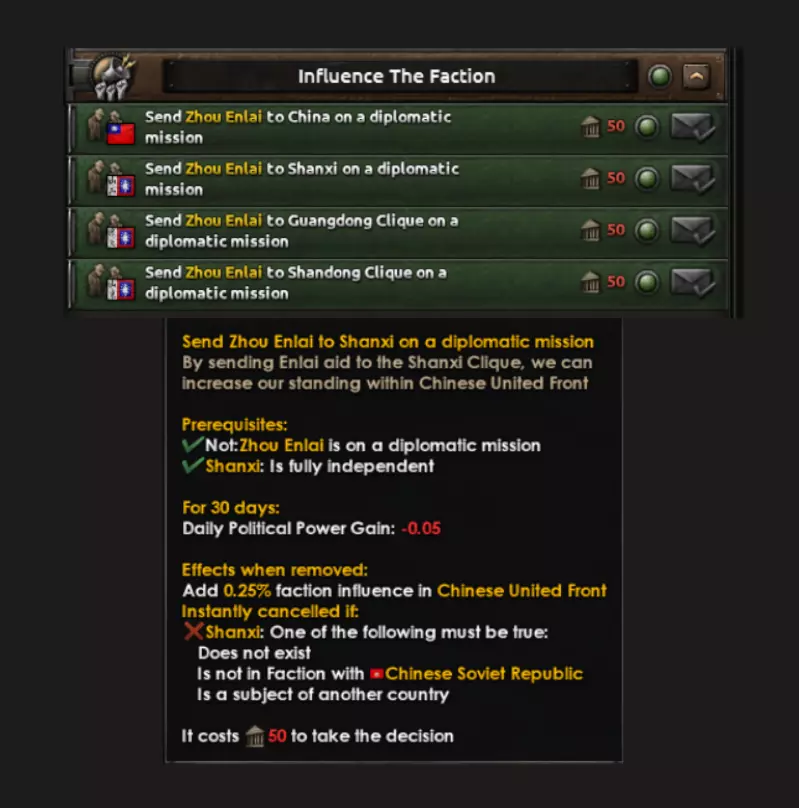Toggle green indicator for Shandong Clique mission
This screenshot has height=808, width=799.
tap(647, 282)
